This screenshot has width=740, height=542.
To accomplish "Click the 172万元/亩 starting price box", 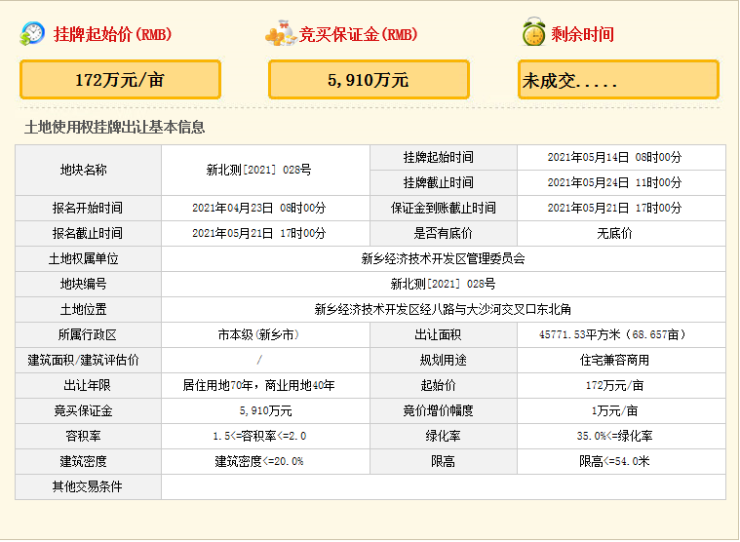I will pyautogui.click(x=120, y=80).
